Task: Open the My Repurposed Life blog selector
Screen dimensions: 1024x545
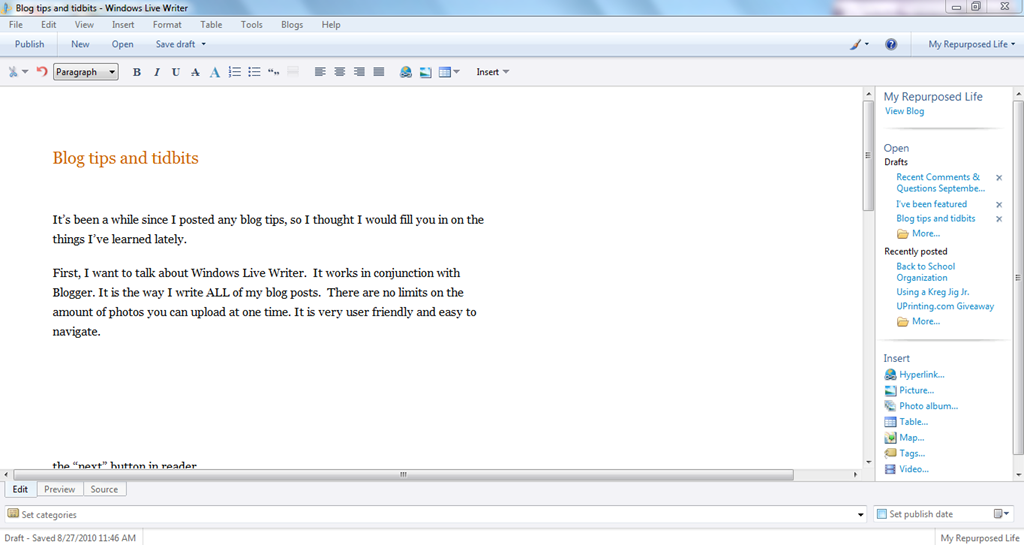Action: pyautogui.click(x=972, y=44)
